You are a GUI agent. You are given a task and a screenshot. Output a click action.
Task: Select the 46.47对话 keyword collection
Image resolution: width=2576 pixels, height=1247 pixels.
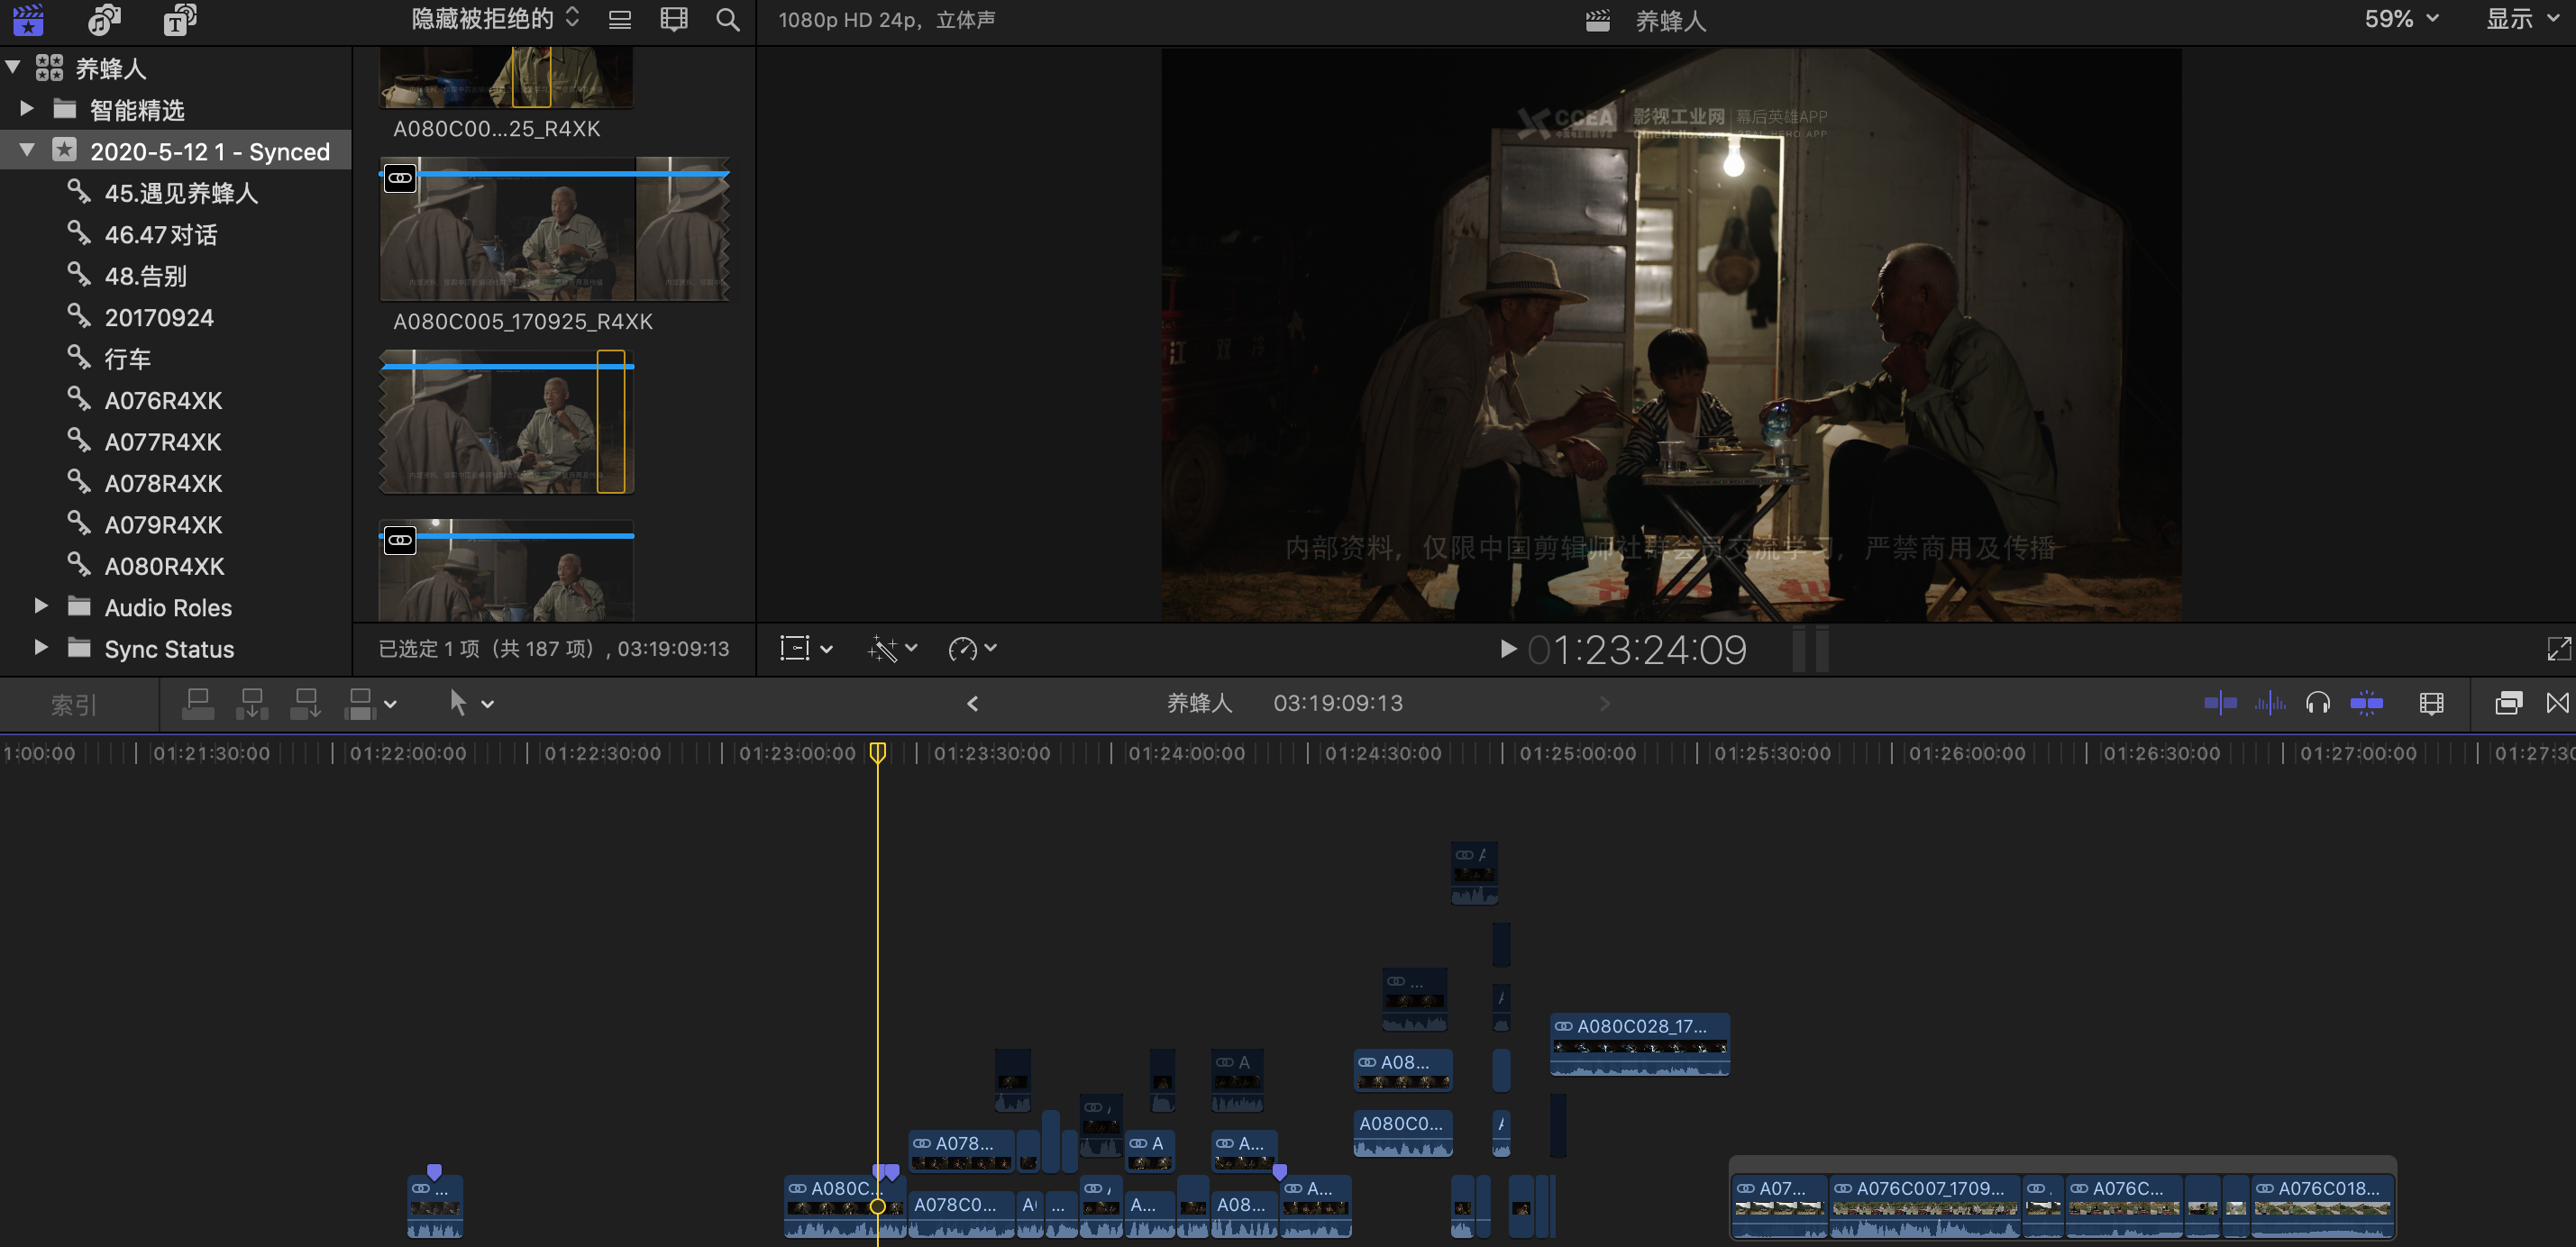pyautogui.click(x=160, y=235)
